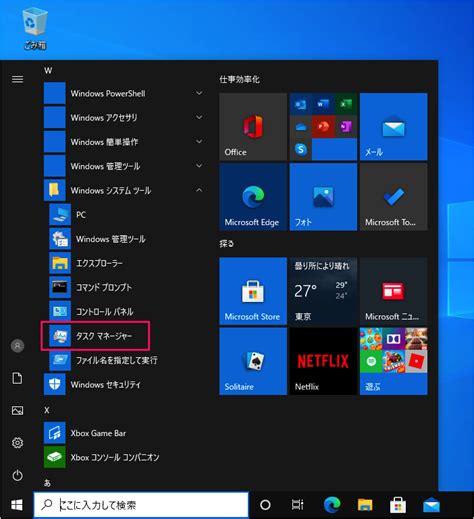474x519 pixels.
Task: Open Documents icon in Start sidebar
Action: click(17, 378)
